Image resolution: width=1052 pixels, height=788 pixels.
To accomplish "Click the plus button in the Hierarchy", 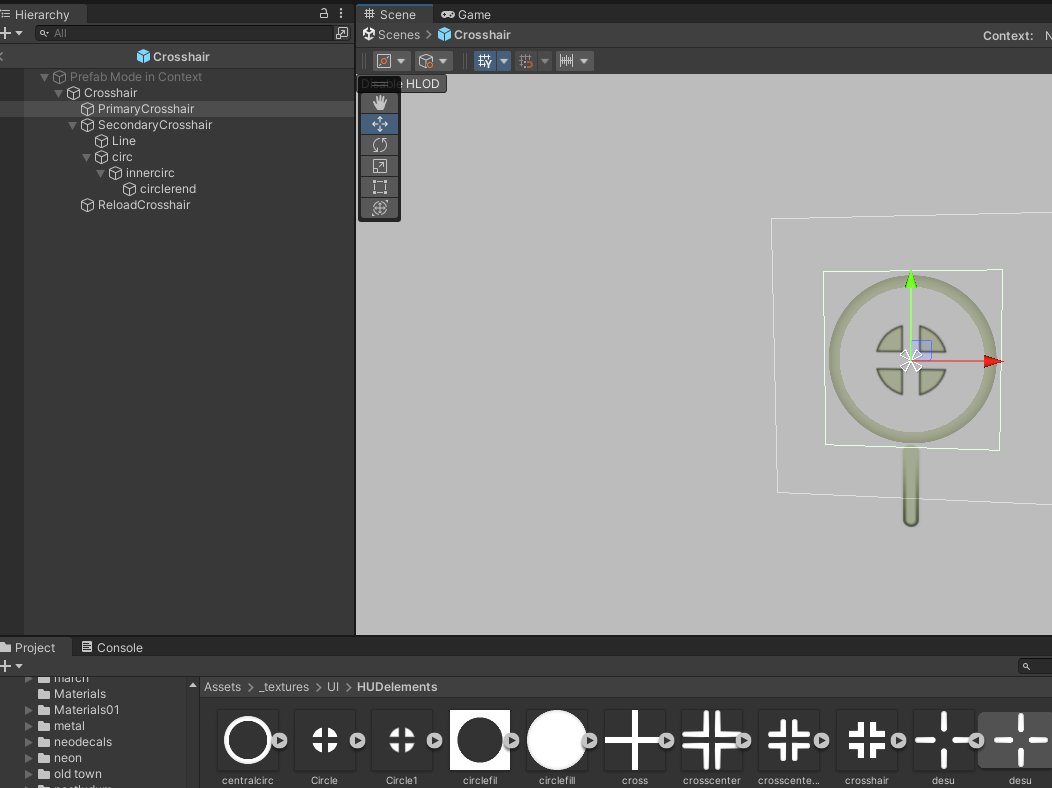I will [x=5, y=33].
